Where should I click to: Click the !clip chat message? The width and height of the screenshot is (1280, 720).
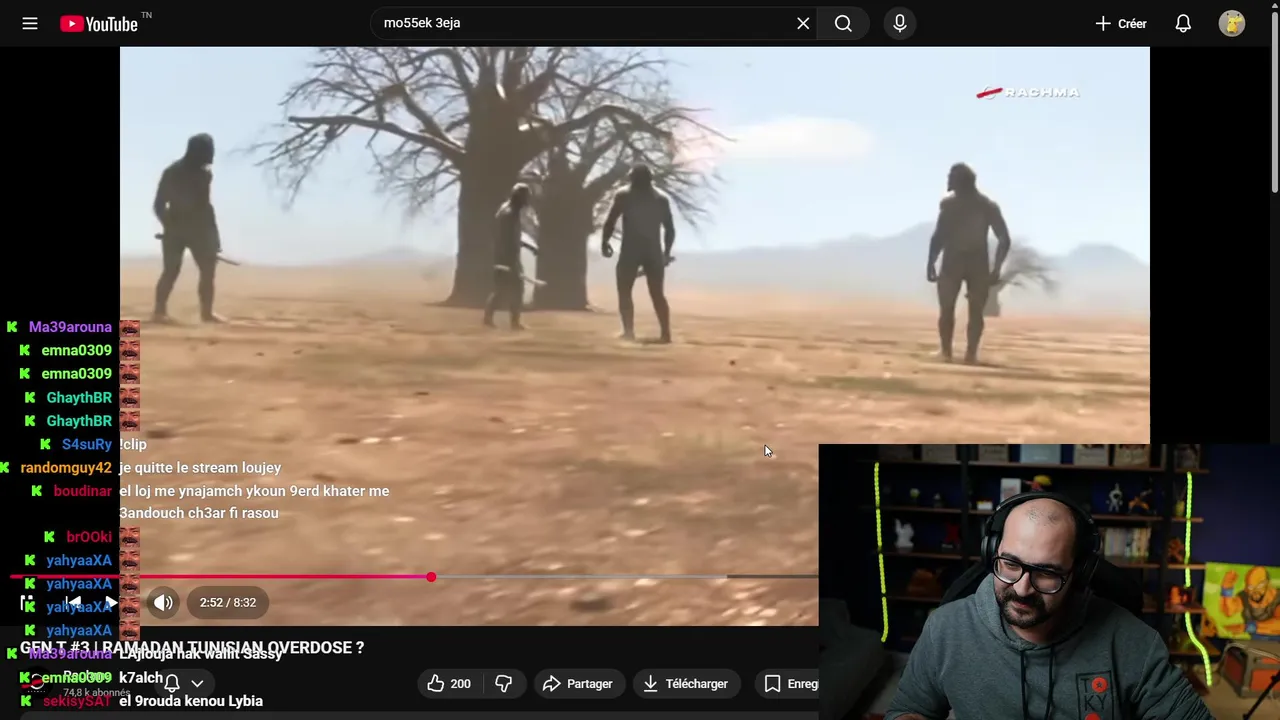(133, 444)
